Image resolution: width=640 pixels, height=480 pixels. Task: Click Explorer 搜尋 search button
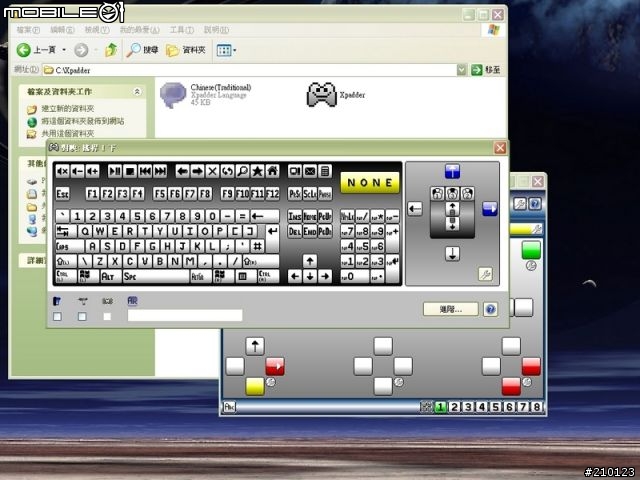(142, 50)
